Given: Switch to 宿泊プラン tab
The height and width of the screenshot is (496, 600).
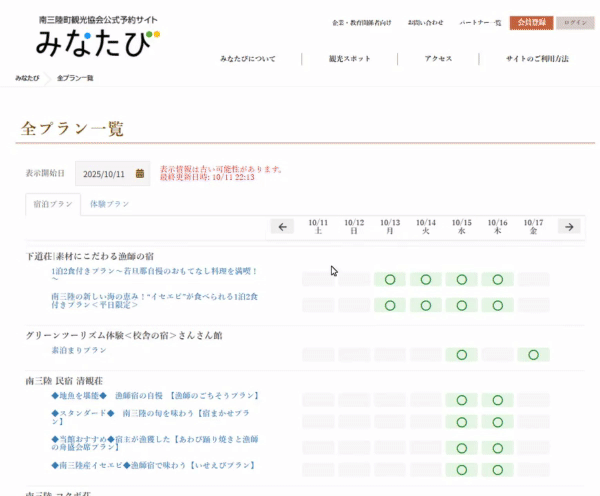Looking at the screenshot, I should tap(53, 204).
